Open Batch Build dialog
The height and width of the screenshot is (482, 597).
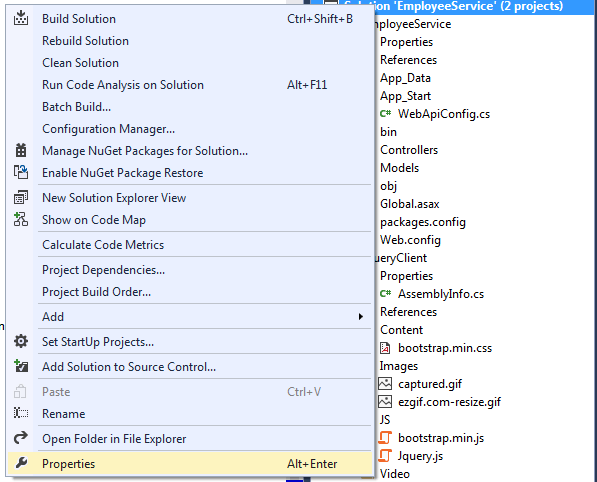189,107
